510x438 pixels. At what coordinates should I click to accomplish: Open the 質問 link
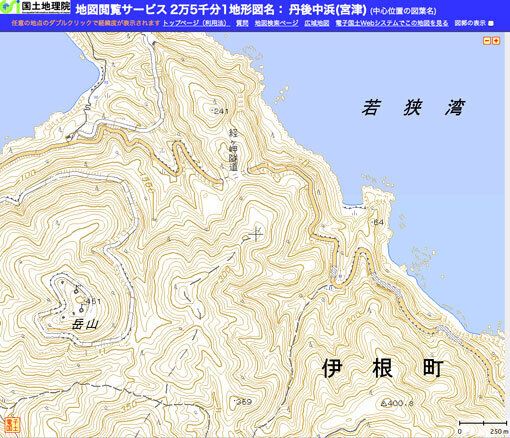(x=242, y=23)
